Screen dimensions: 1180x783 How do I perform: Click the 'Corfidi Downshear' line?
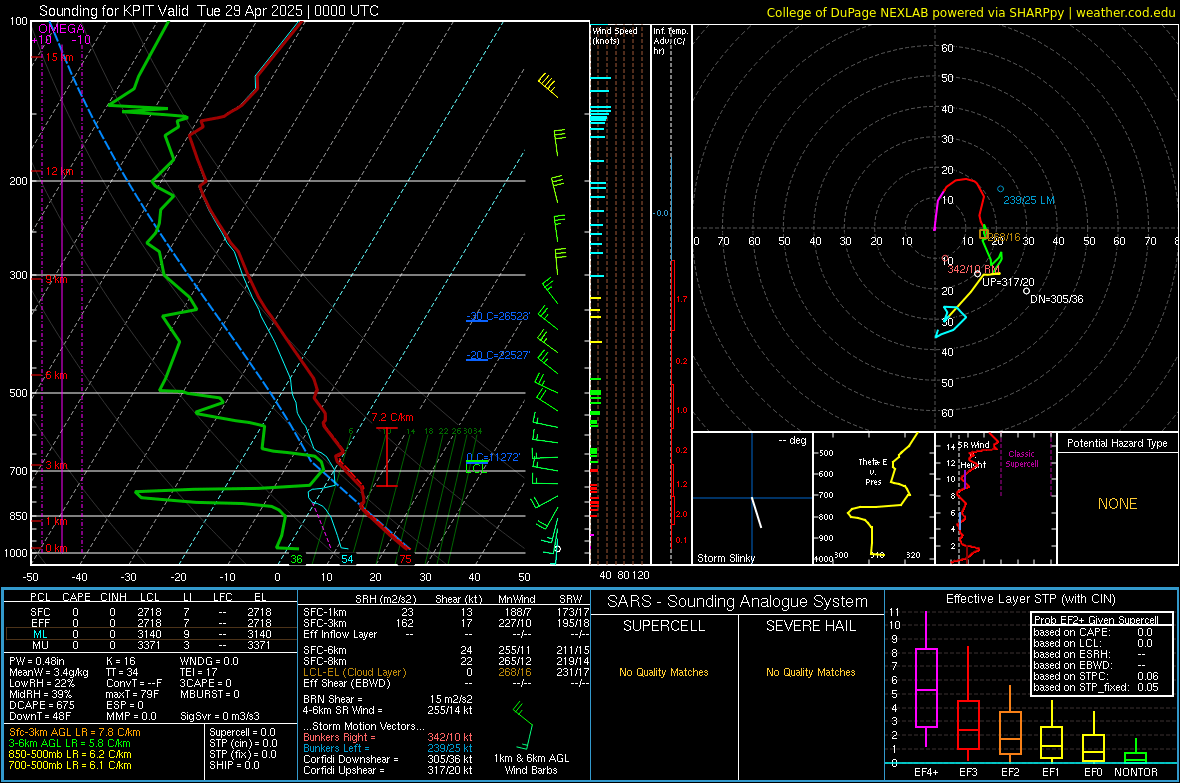tap(388, 759)
